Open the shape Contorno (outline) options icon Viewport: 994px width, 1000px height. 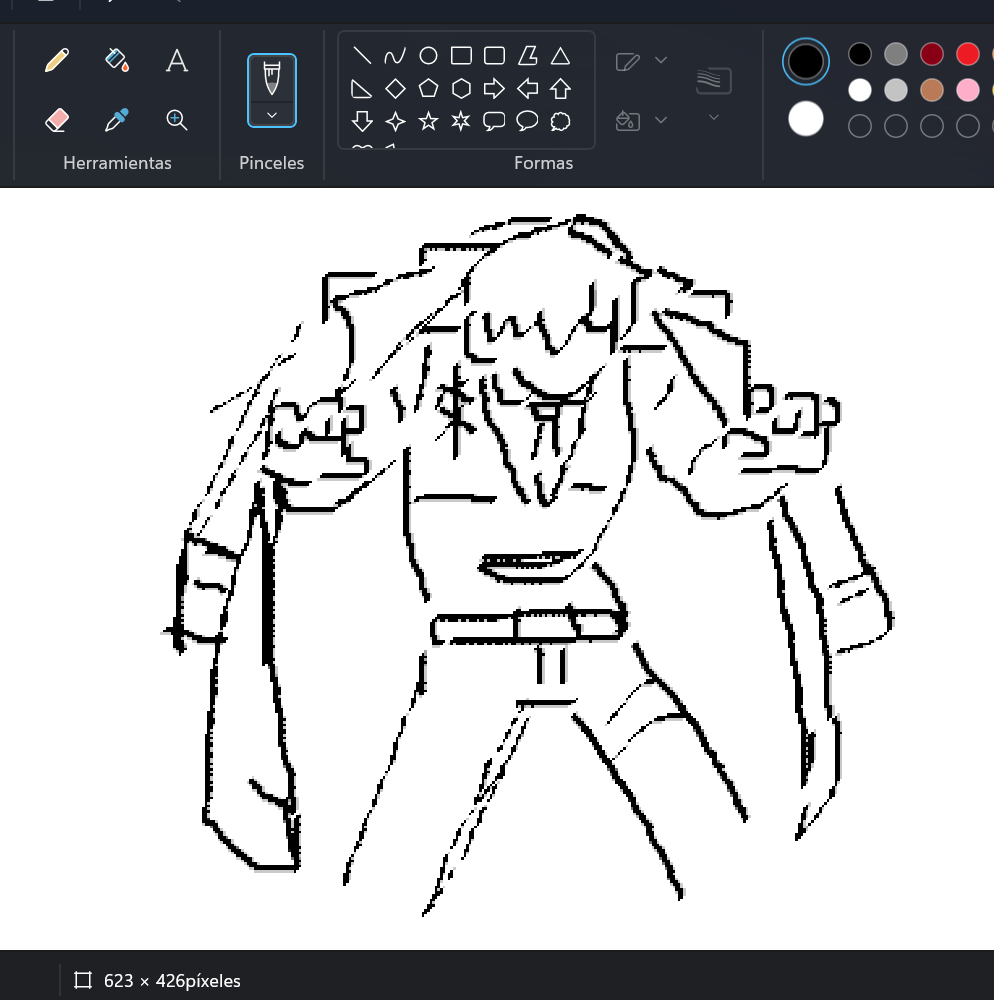point(628,60)
